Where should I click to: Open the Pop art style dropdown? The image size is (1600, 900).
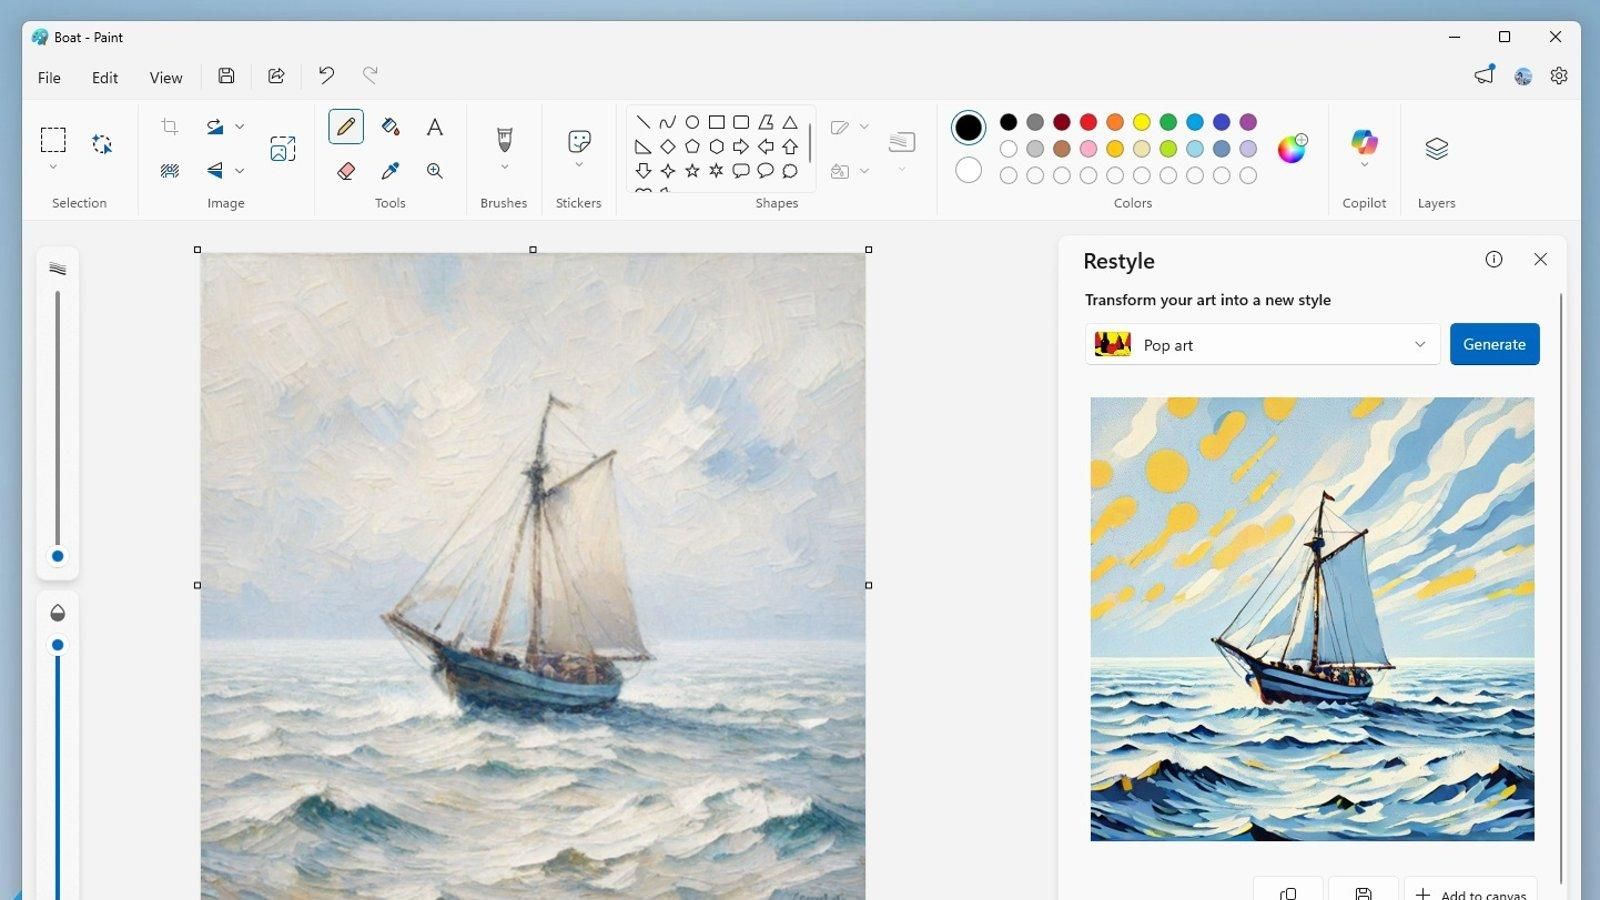coord(1260,344)
